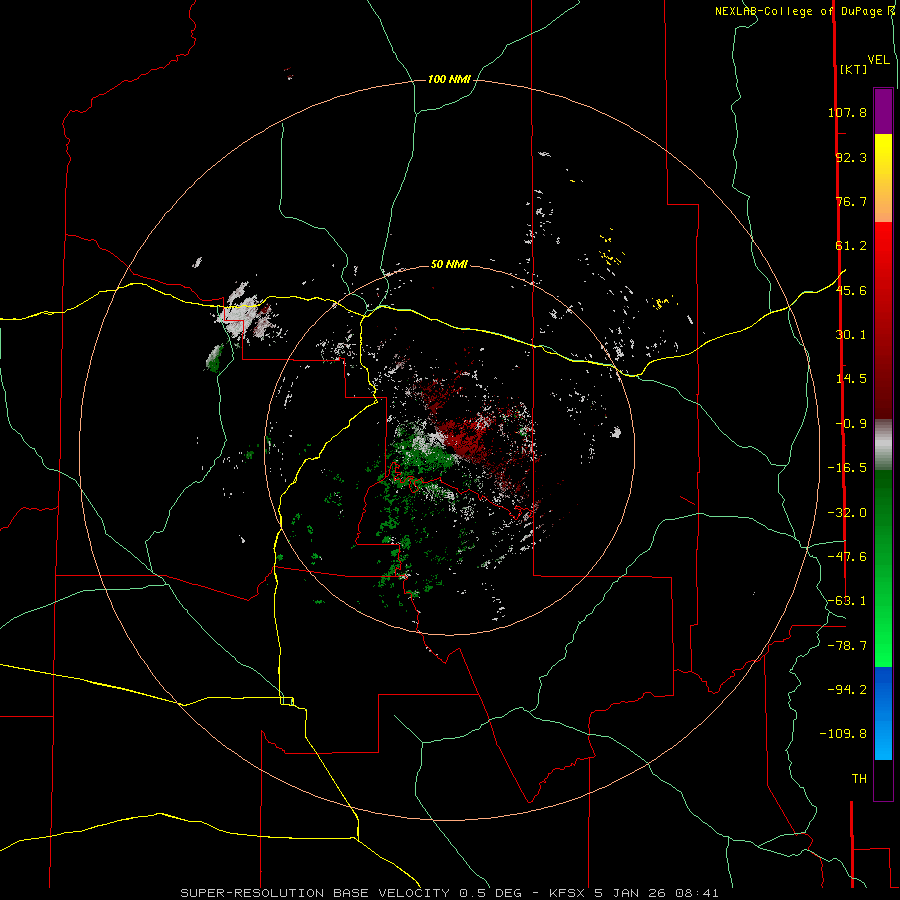This screenshot has height=900, width=900.
Task: Click the 107.8 velocity scale value
Action: click(847, 112)
